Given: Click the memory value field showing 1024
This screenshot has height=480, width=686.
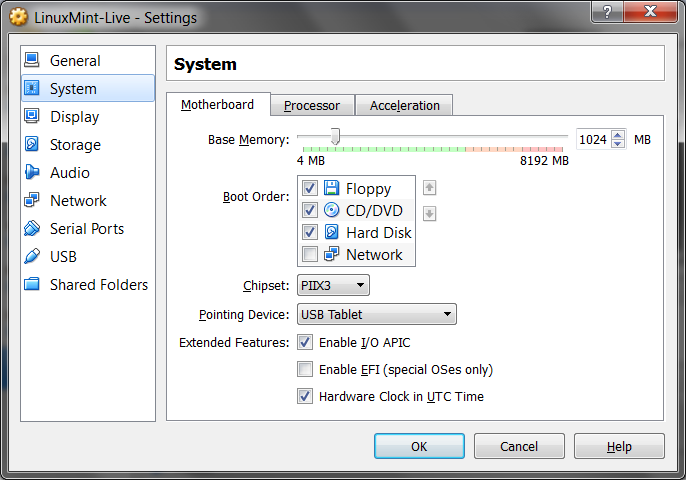Looking at the screenshot, I should pos(594,140).
